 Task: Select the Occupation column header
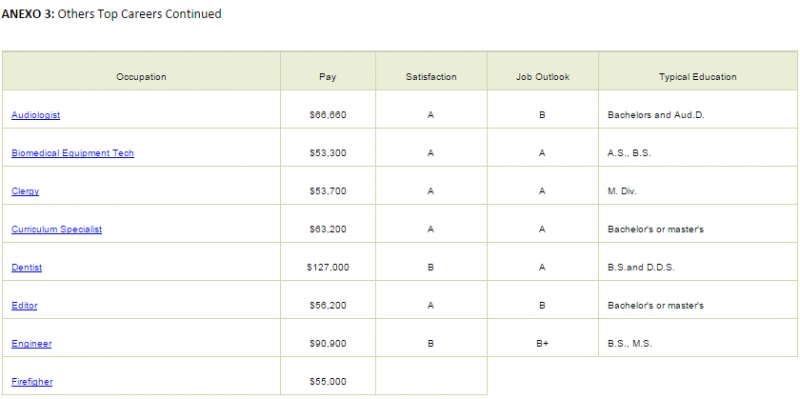tap(141, 71)
